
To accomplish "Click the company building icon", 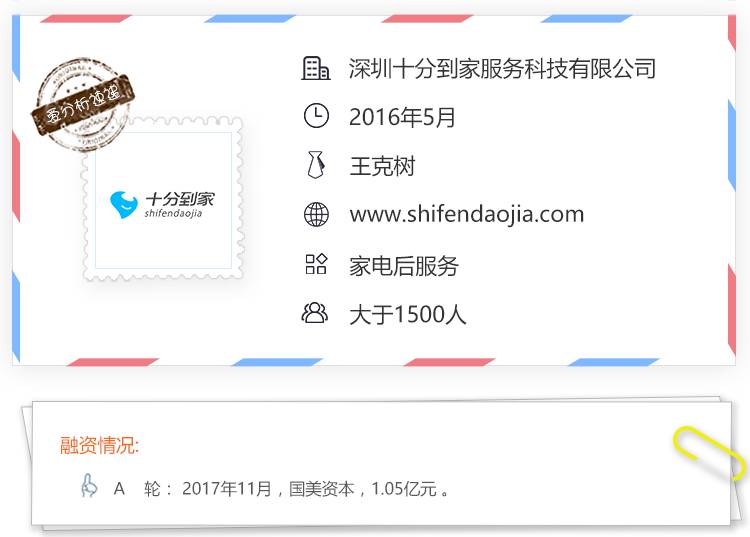I will point(316,68).
